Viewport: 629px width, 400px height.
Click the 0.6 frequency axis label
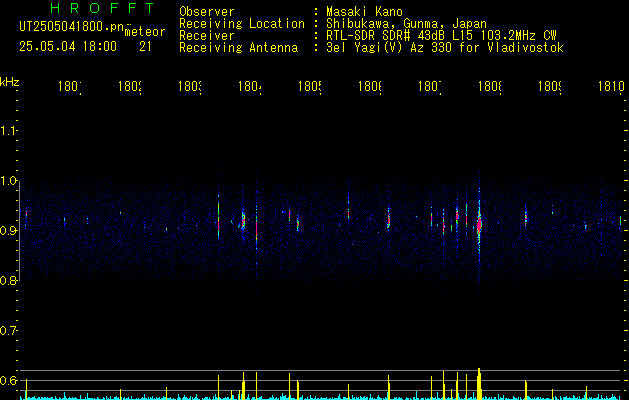pos(8,380)
